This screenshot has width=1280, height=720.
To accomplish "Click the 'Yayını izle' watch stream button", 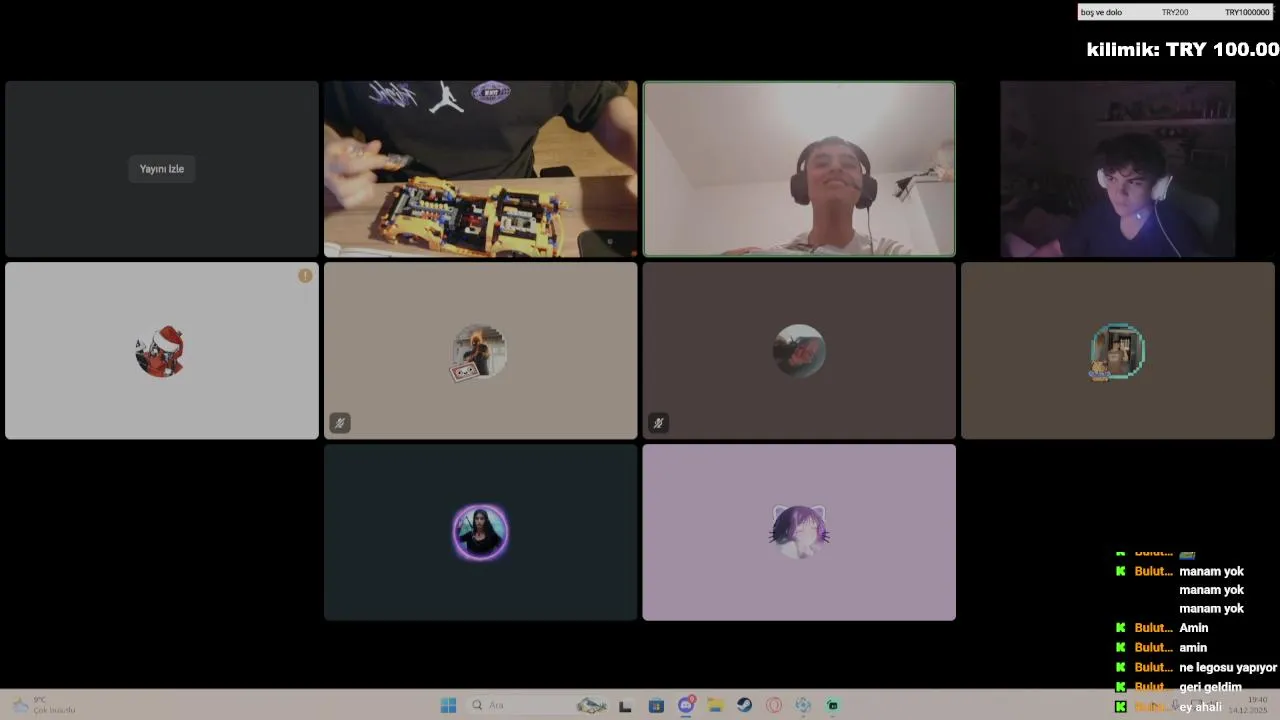I will click(161, 169).
